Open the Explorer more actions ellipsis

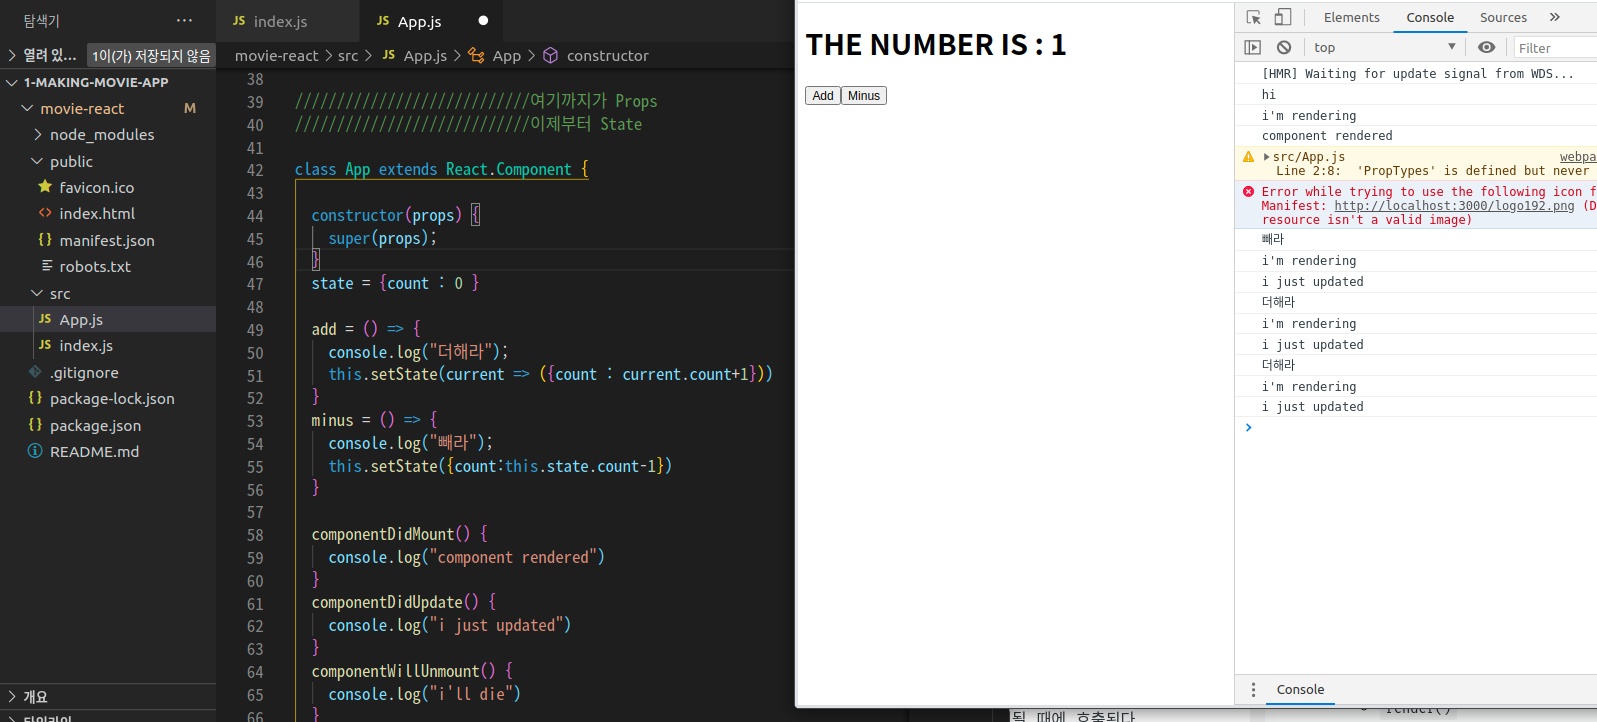[x=184, y=20]
